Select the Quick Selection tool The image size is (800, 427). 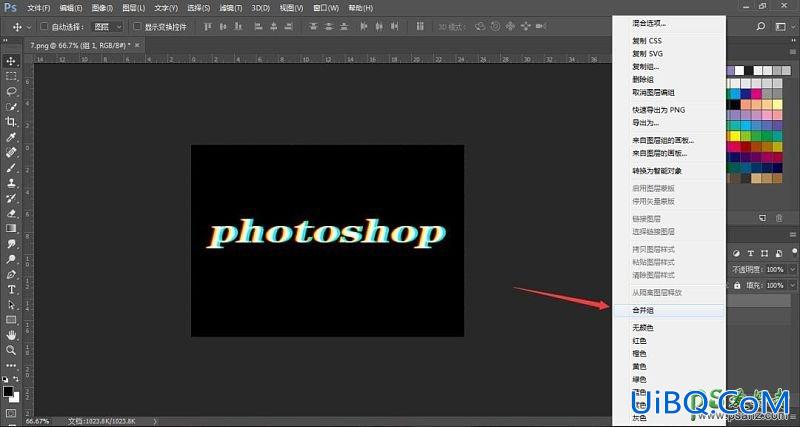11,107
